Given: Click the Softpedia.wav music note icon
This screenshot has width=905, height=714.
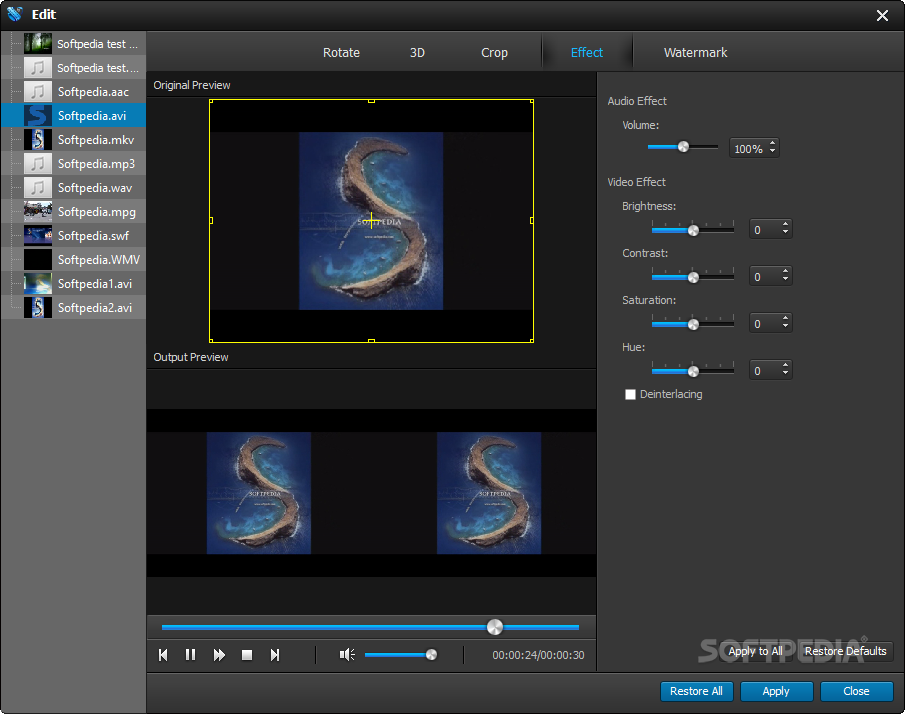Looking at the screenshot, I should coord(38,188).
